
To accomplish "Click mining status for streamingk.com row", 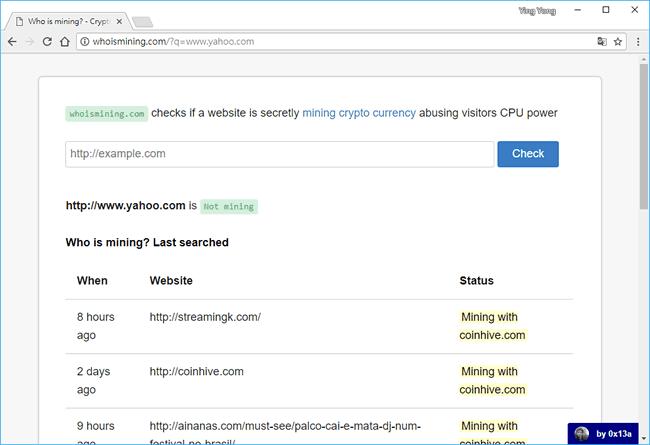I will pyautogui.click(x=492, y=326).
